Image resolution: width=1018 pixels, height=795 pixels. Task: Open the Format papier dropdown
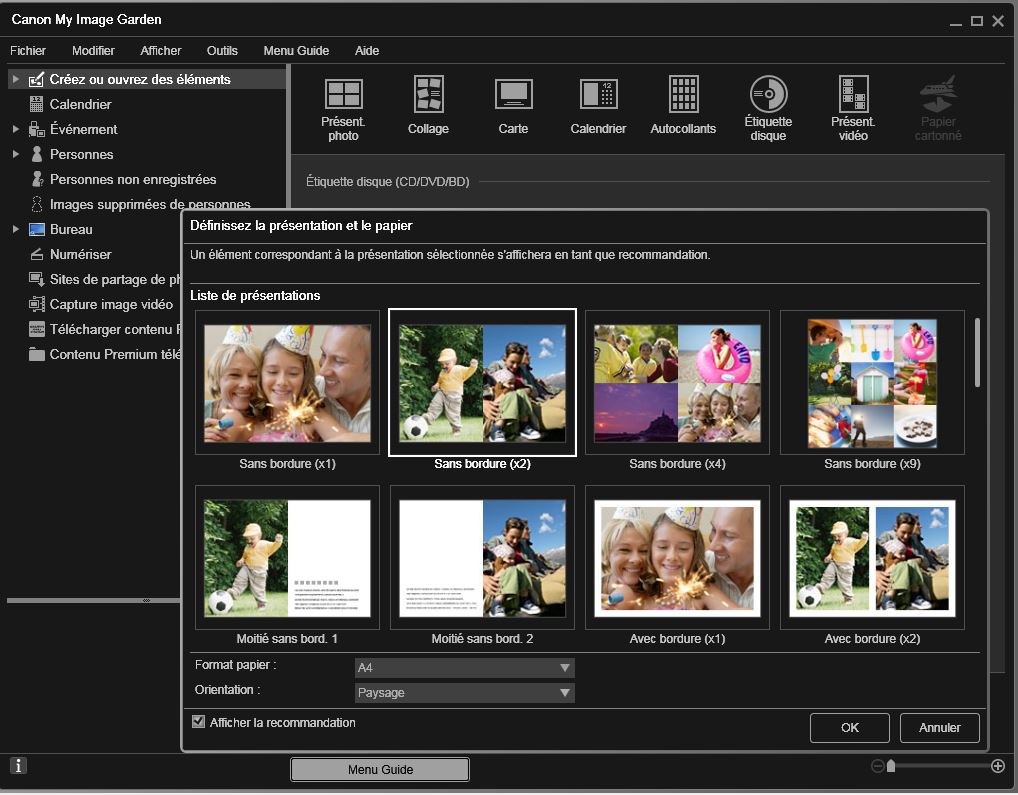464,667
